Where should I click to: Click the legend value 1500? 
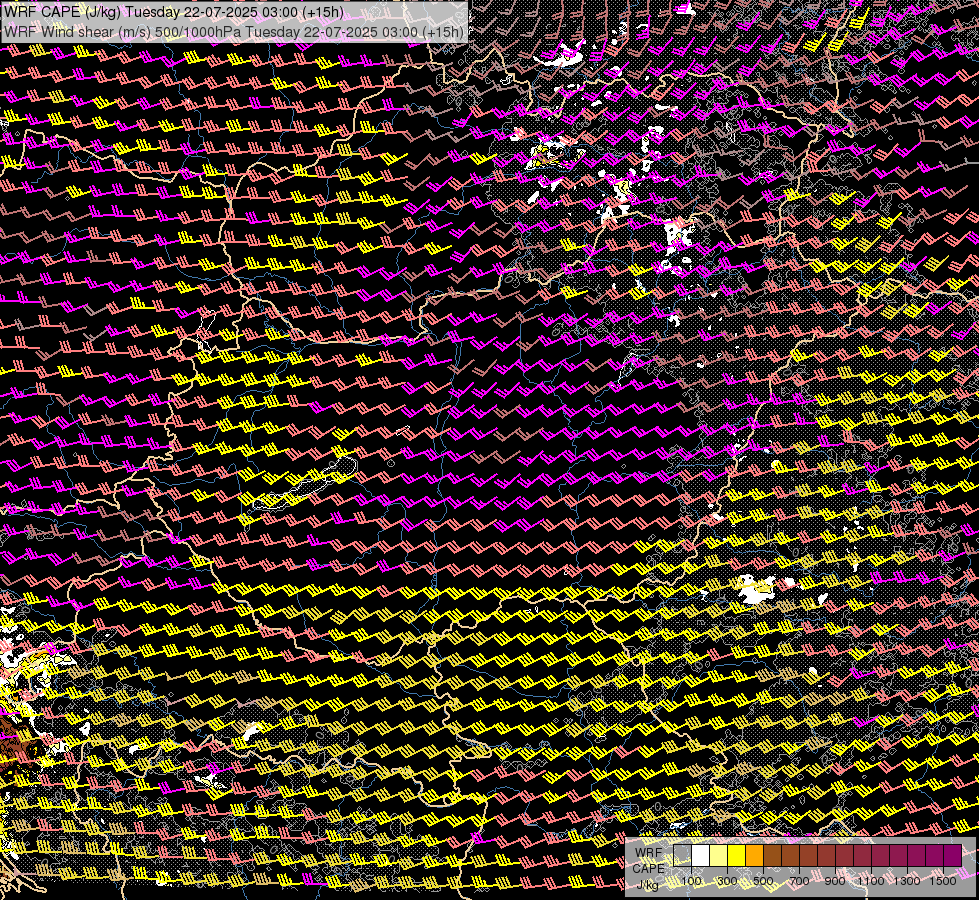tap(943, 881)
